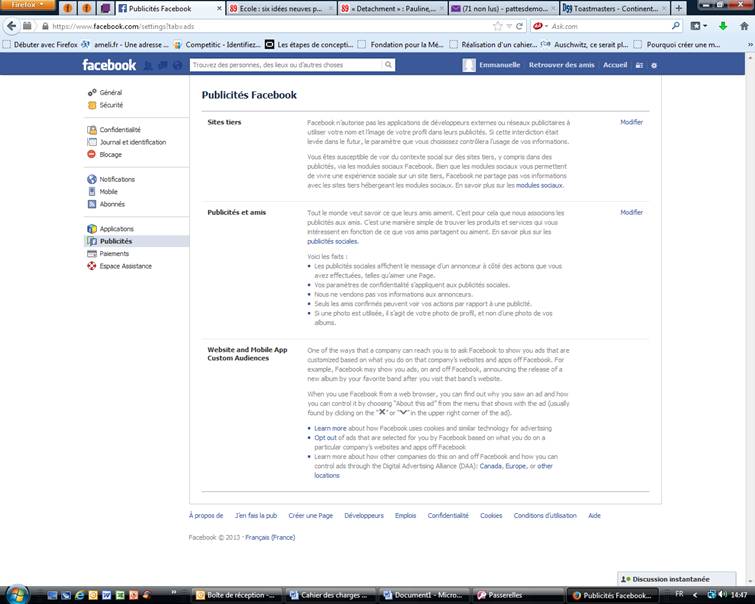Open the Firefox application menu button
The width and height of the screenshot is (755, 604).
coord(27,5)
